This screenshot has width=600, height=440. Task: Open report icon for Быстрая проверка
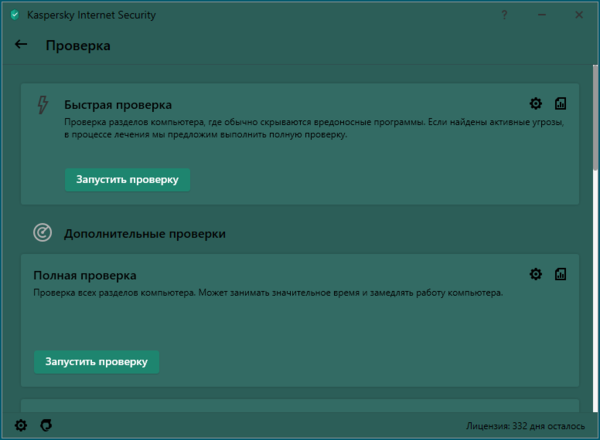pos(560,103)
